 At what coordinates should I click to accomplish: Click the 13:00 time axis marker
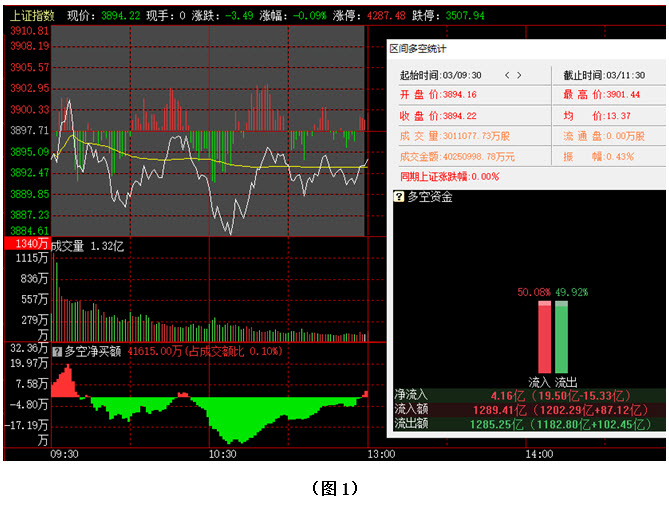pos(381,454)
